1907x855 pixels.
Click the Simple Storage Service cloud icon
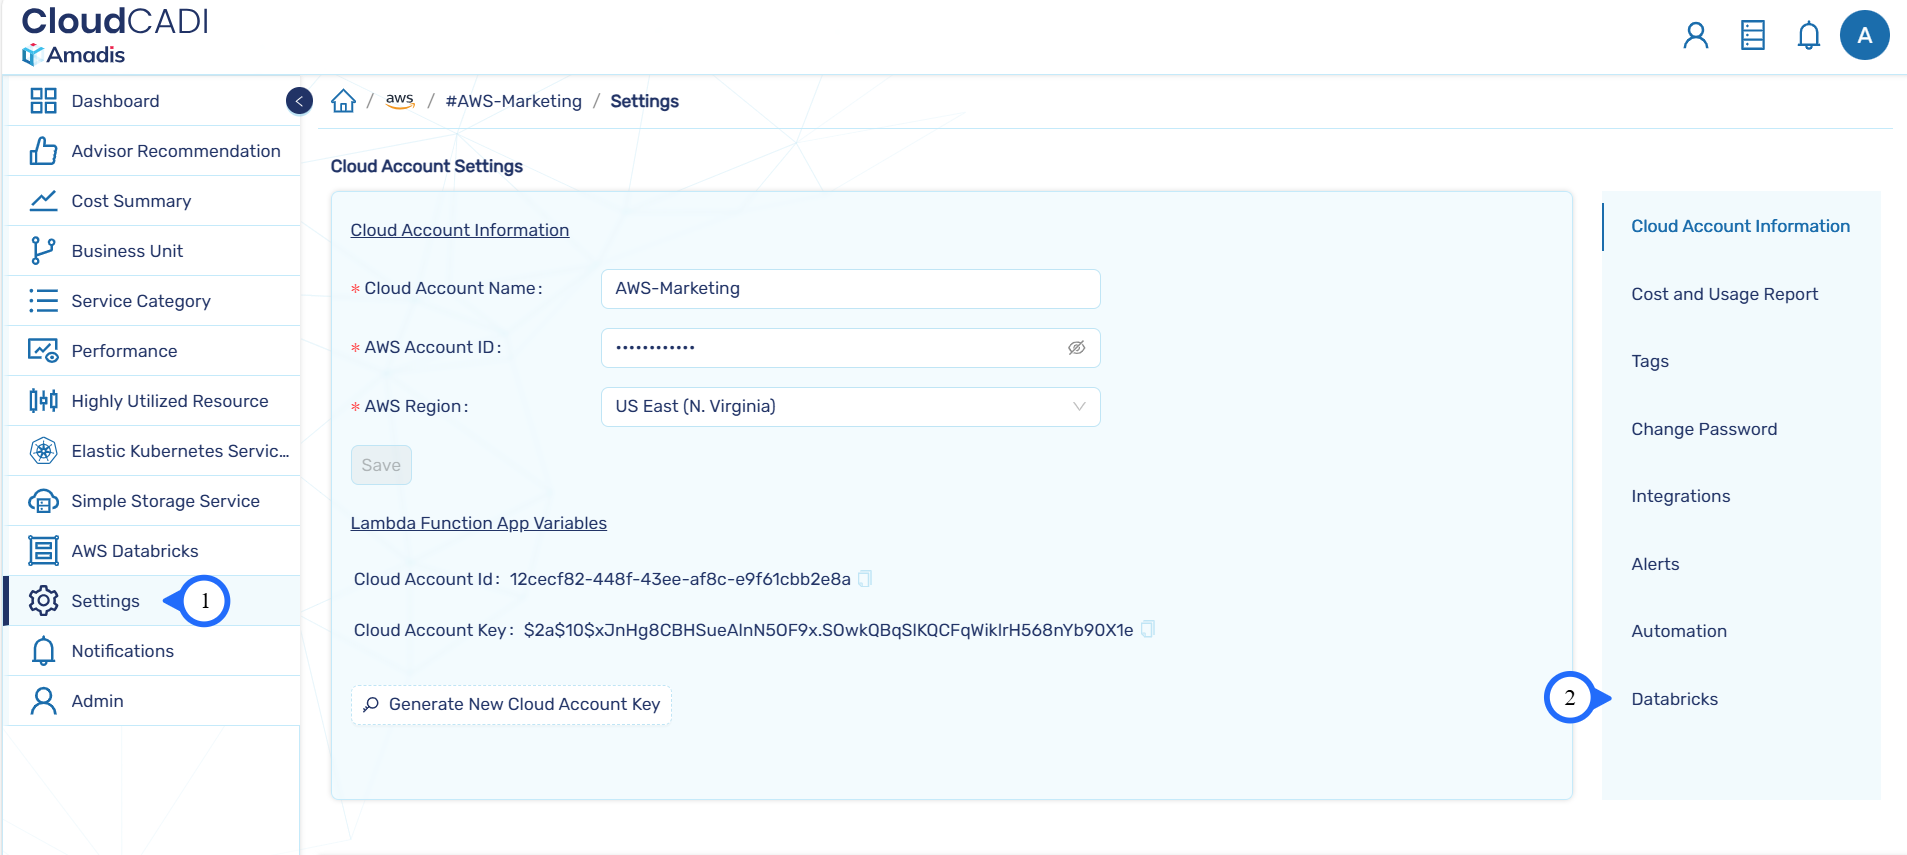coord(43,501)
